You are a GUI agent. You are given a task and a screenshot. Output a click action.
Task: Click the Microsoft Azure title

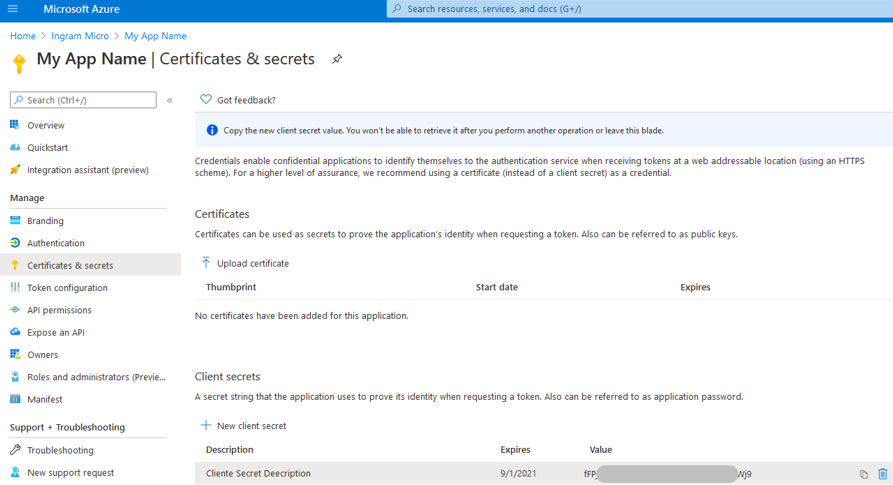[81, 9]
